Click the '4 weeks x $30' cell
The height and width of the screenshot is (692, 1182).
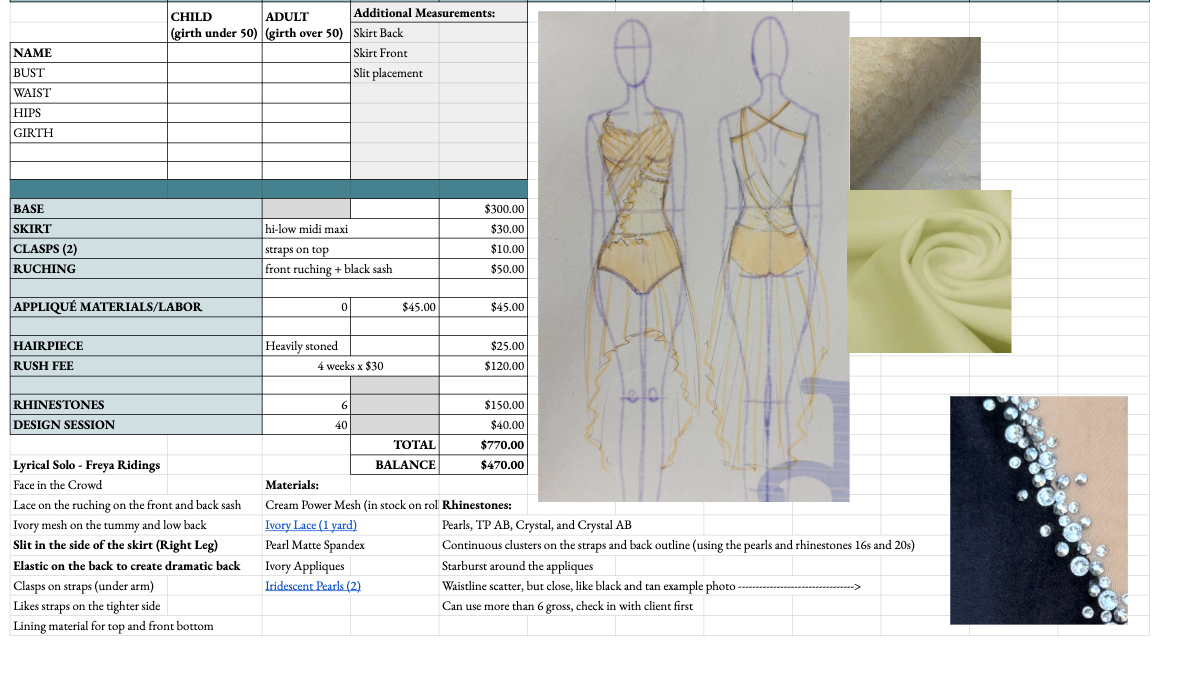point(351,366)
